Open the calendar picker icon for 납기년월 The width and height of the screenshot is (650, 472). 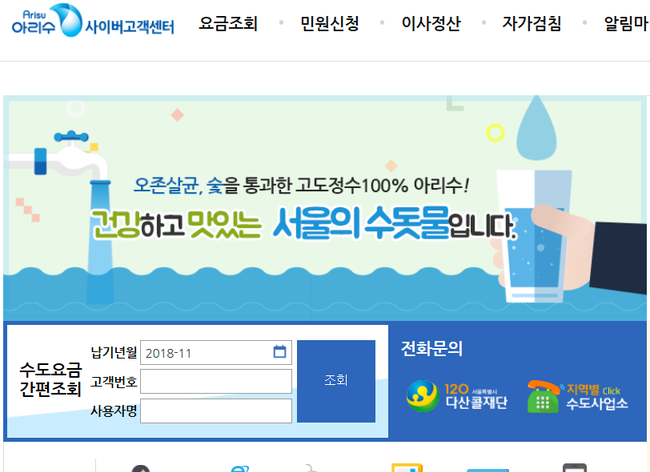tap(280, 351)
